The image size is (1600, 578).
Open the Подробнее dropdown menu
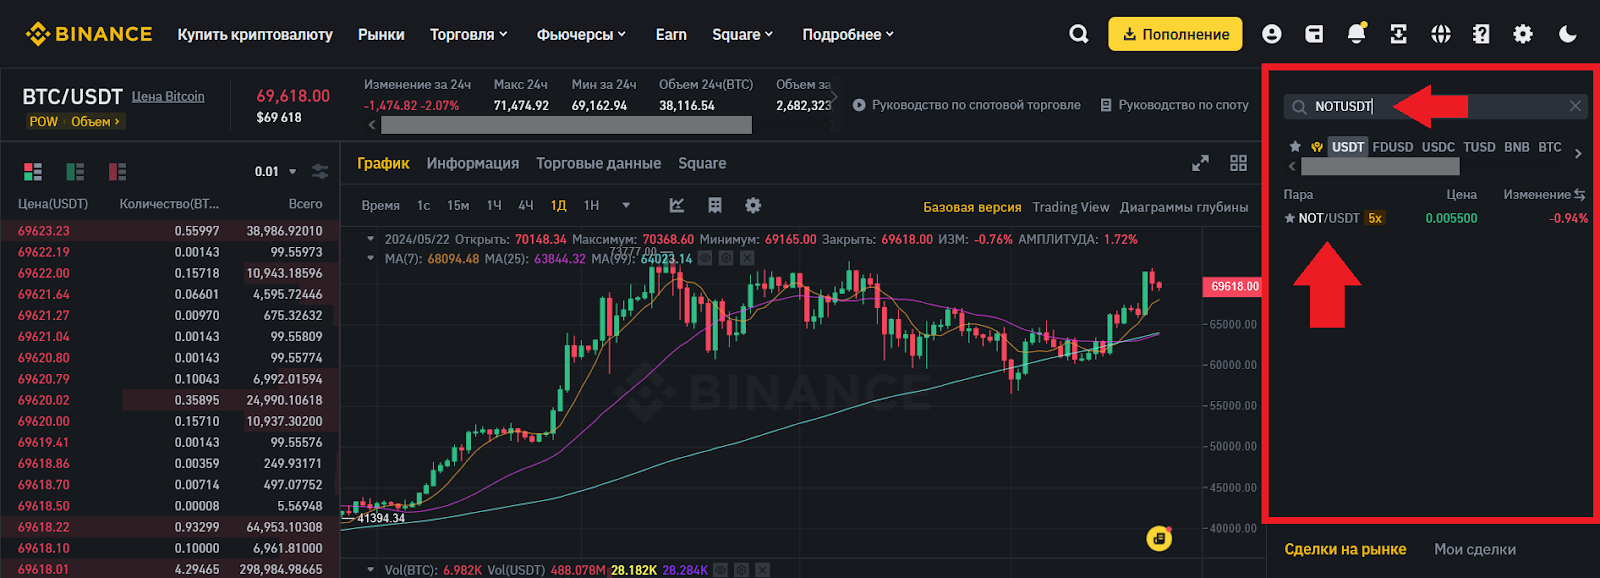pos(848,34)
